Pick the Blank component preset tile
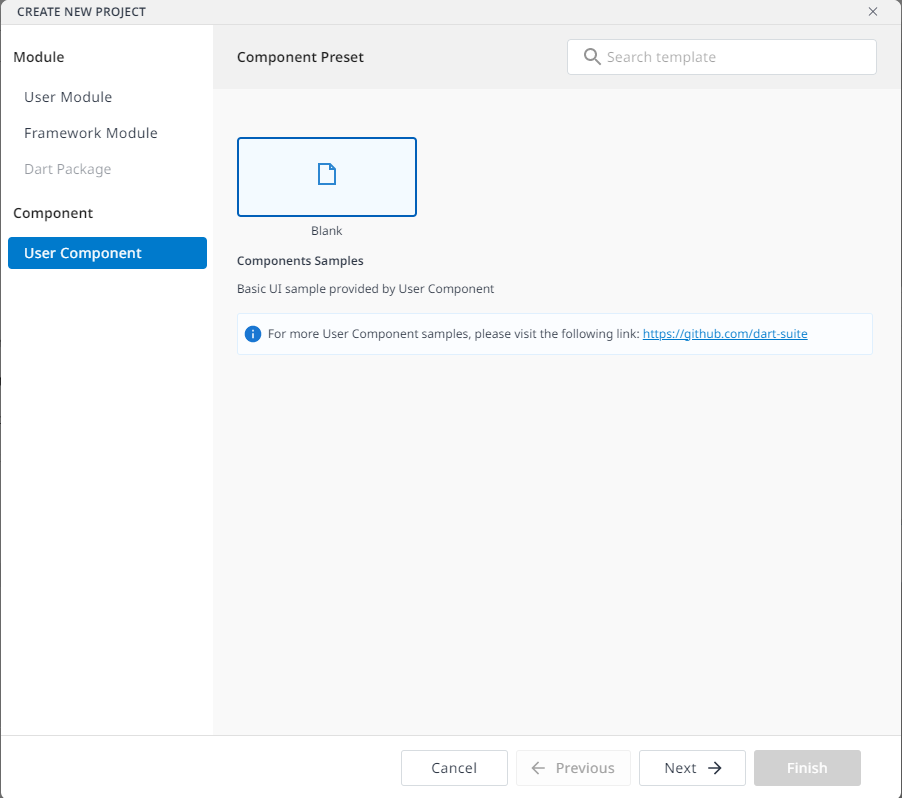902x798 pixels. [x=327, y=177]
